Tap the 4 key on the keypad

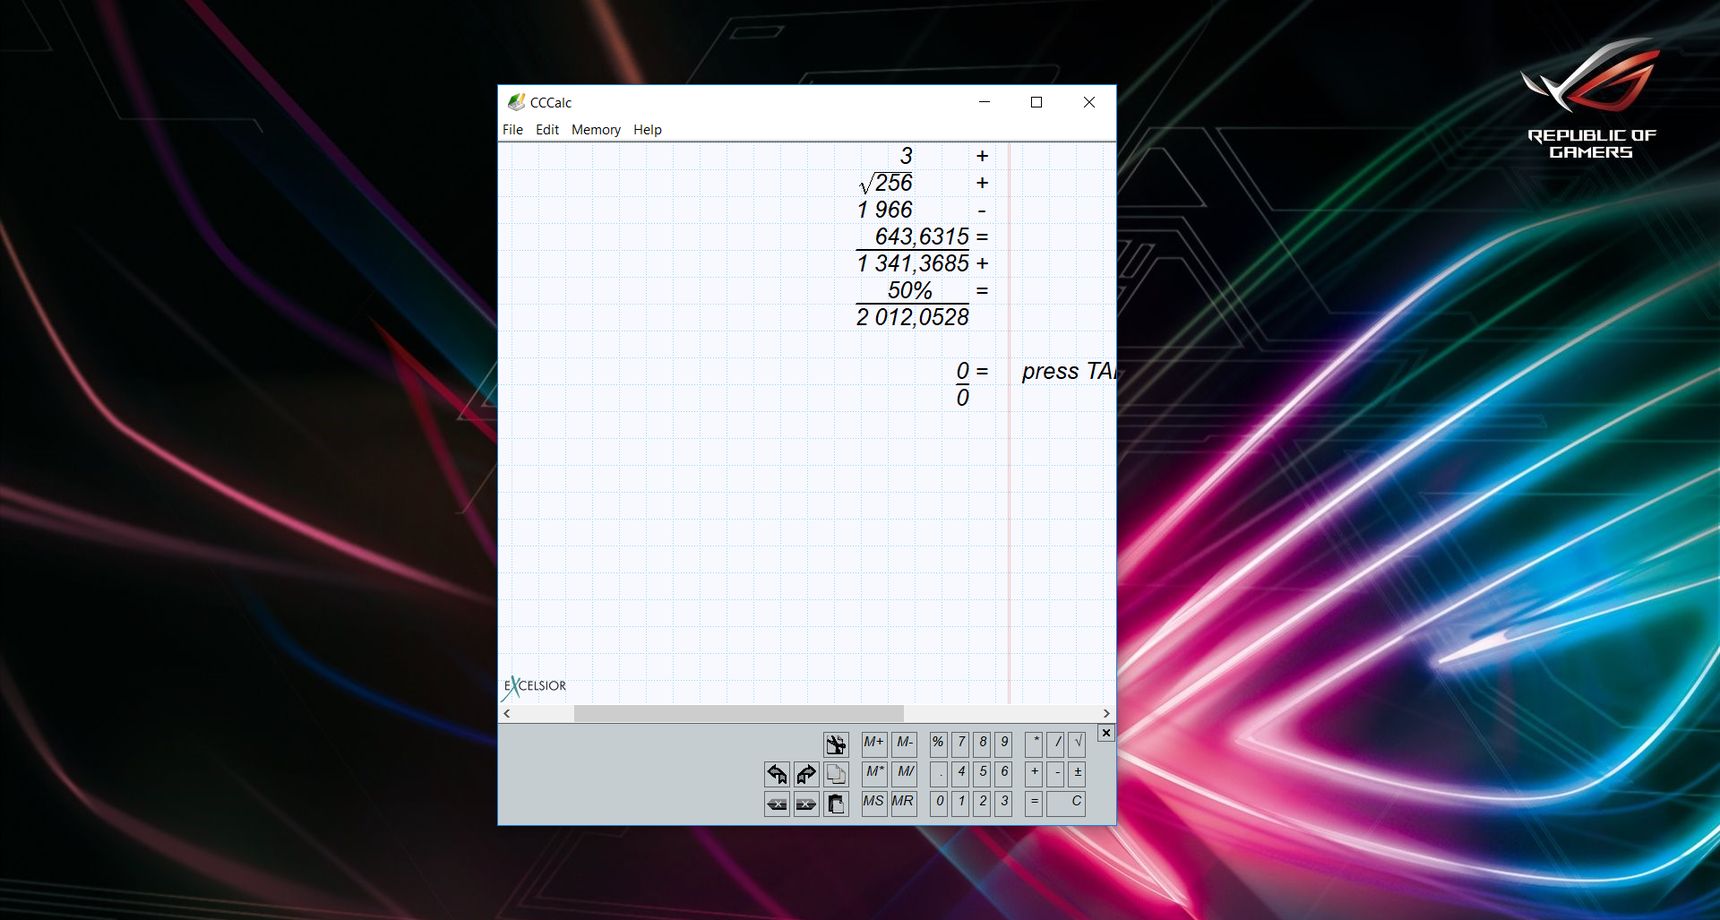960,774
